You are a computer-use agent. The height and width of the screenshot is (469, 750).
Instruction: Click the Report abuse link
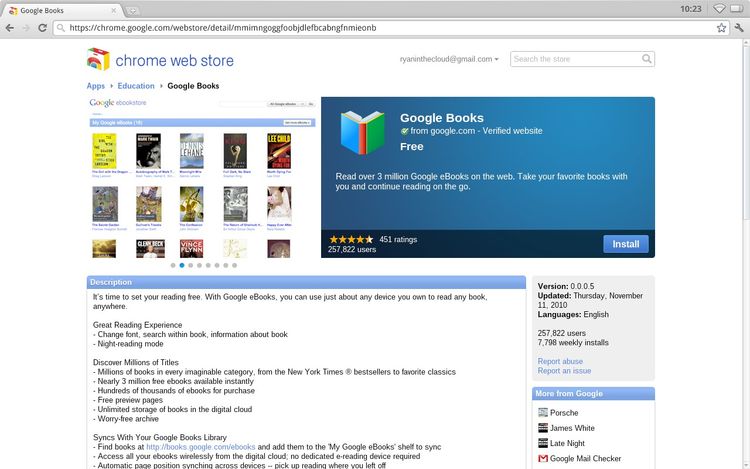coord(560,361)
